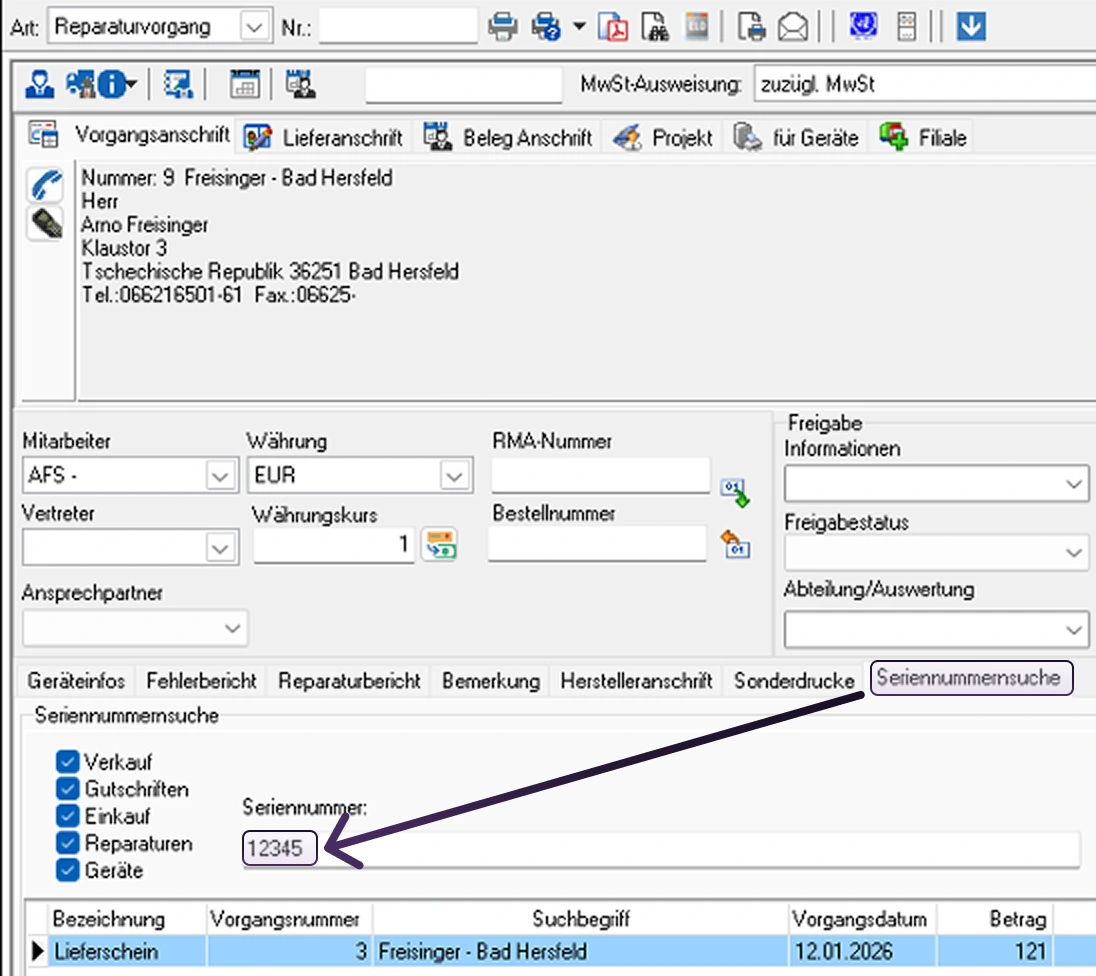Open the Freigabestatus dropdown
This screenshot has height=976, width=1096.
coord(1075,552)
